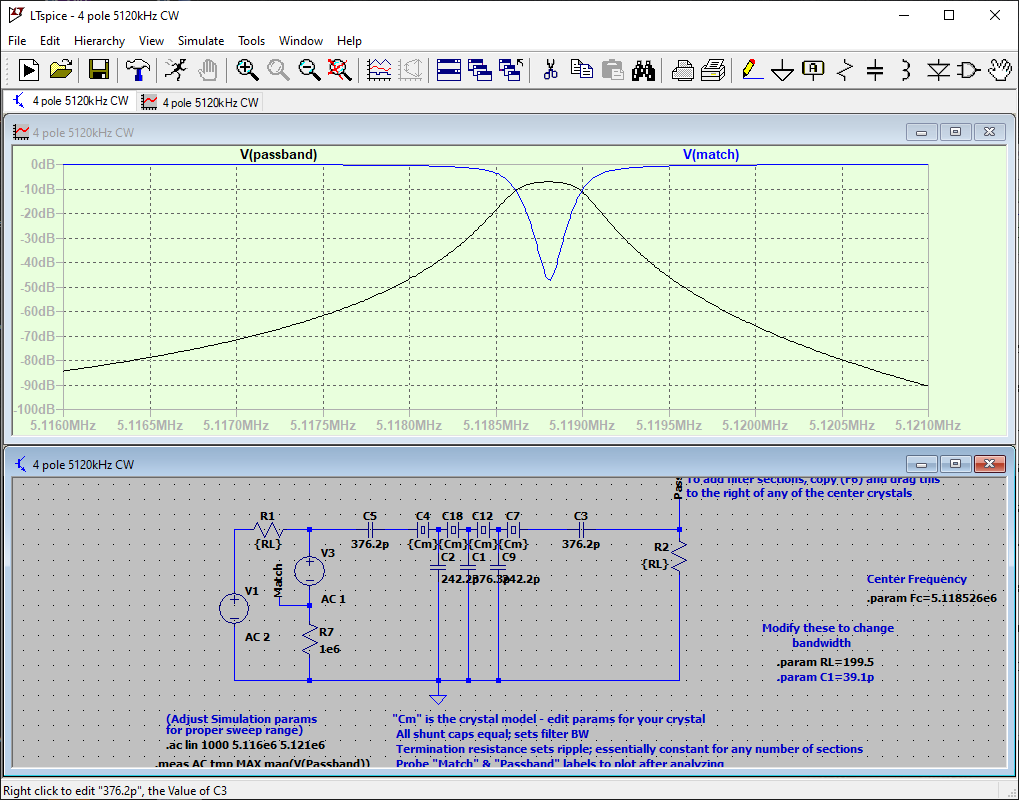Open the Hierarchy menu

click(99, 41)
